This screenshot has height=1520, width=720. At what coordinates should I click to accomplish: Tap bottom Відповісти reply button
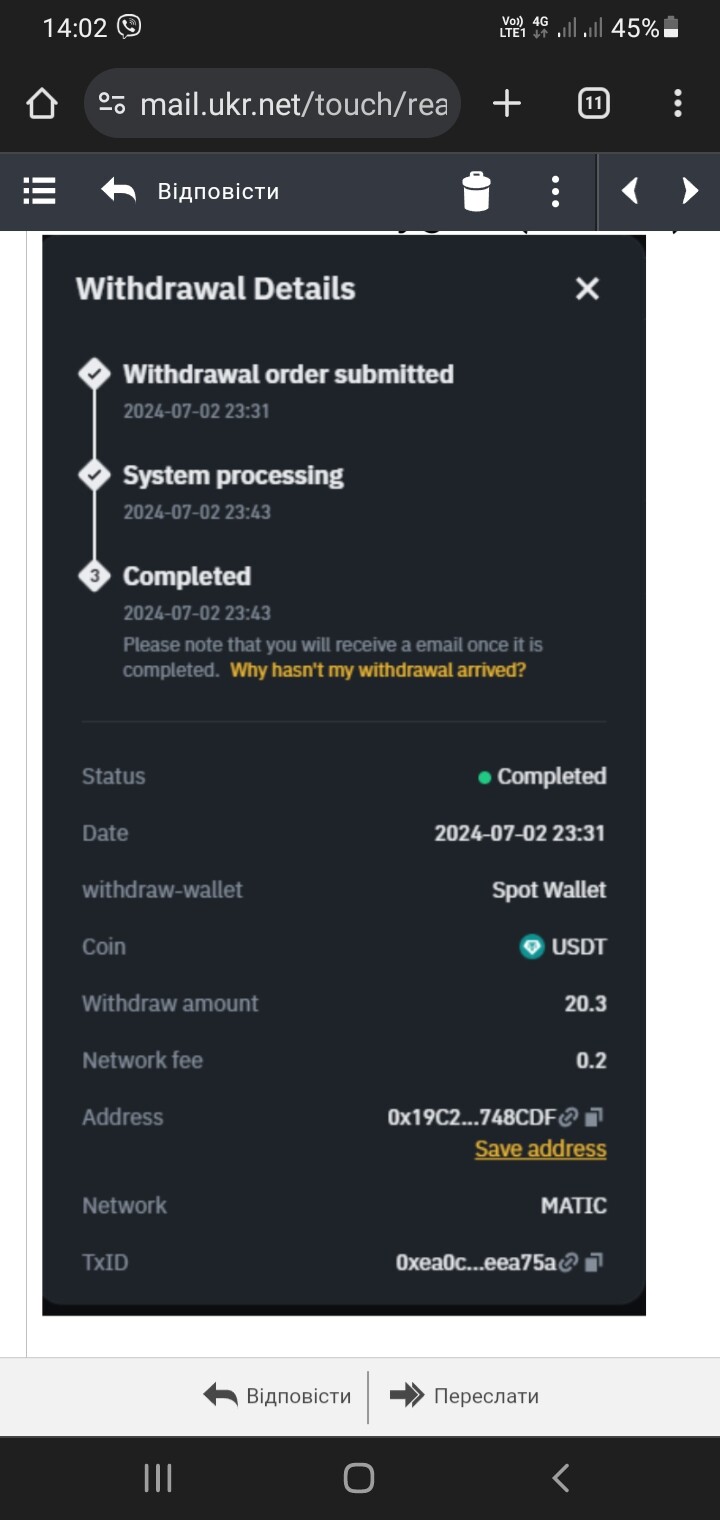(277, 1396)
